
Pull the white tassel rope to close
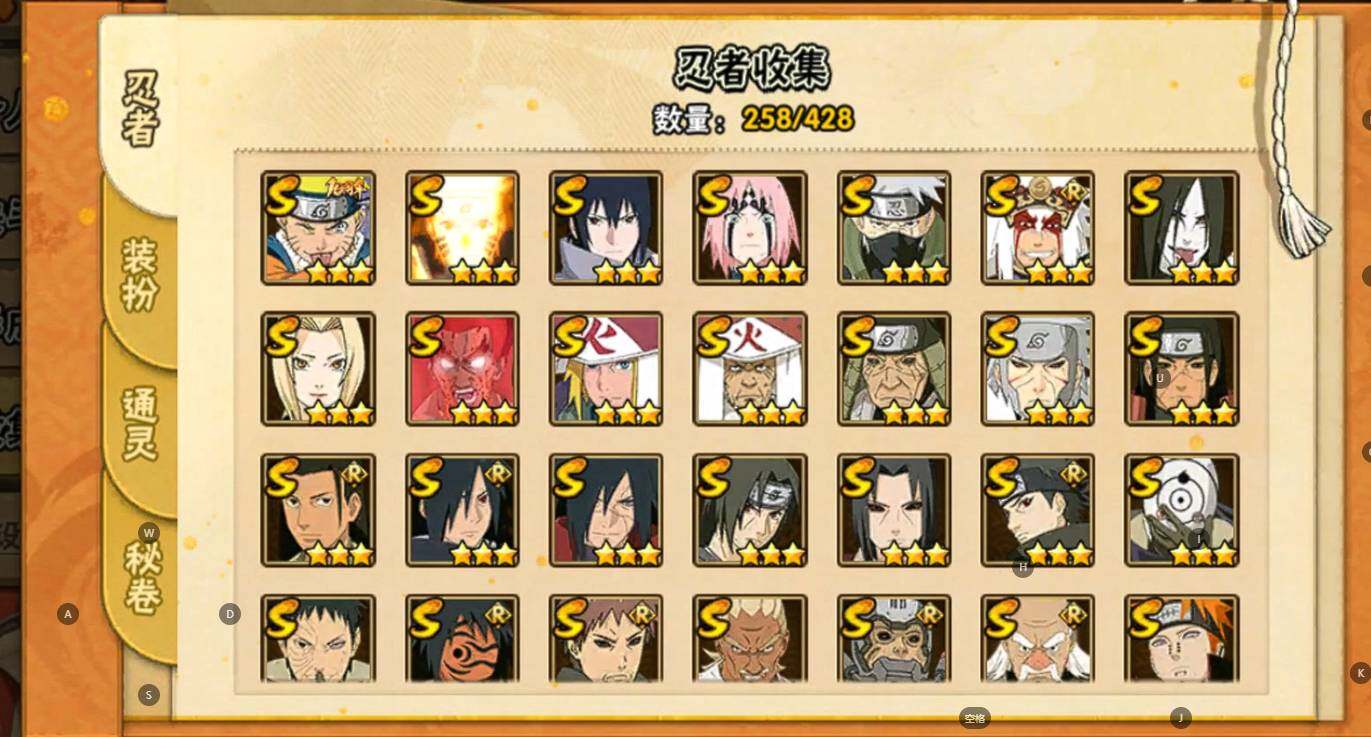(x=1300, y=216)
